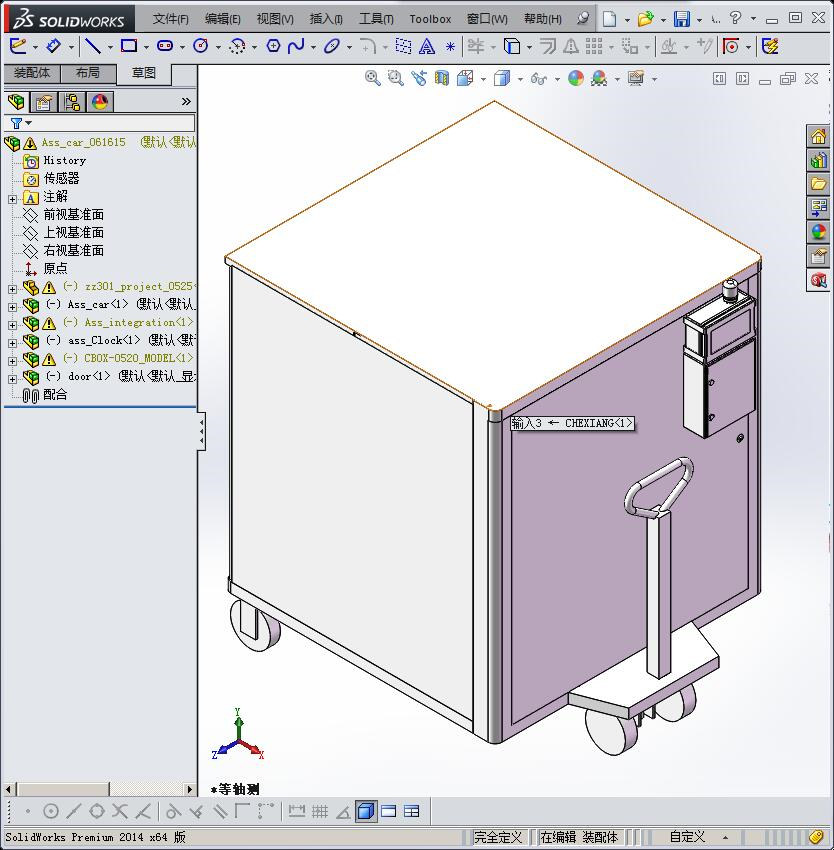Expand the Ass_integration<1> component

[x=12, y=325]
